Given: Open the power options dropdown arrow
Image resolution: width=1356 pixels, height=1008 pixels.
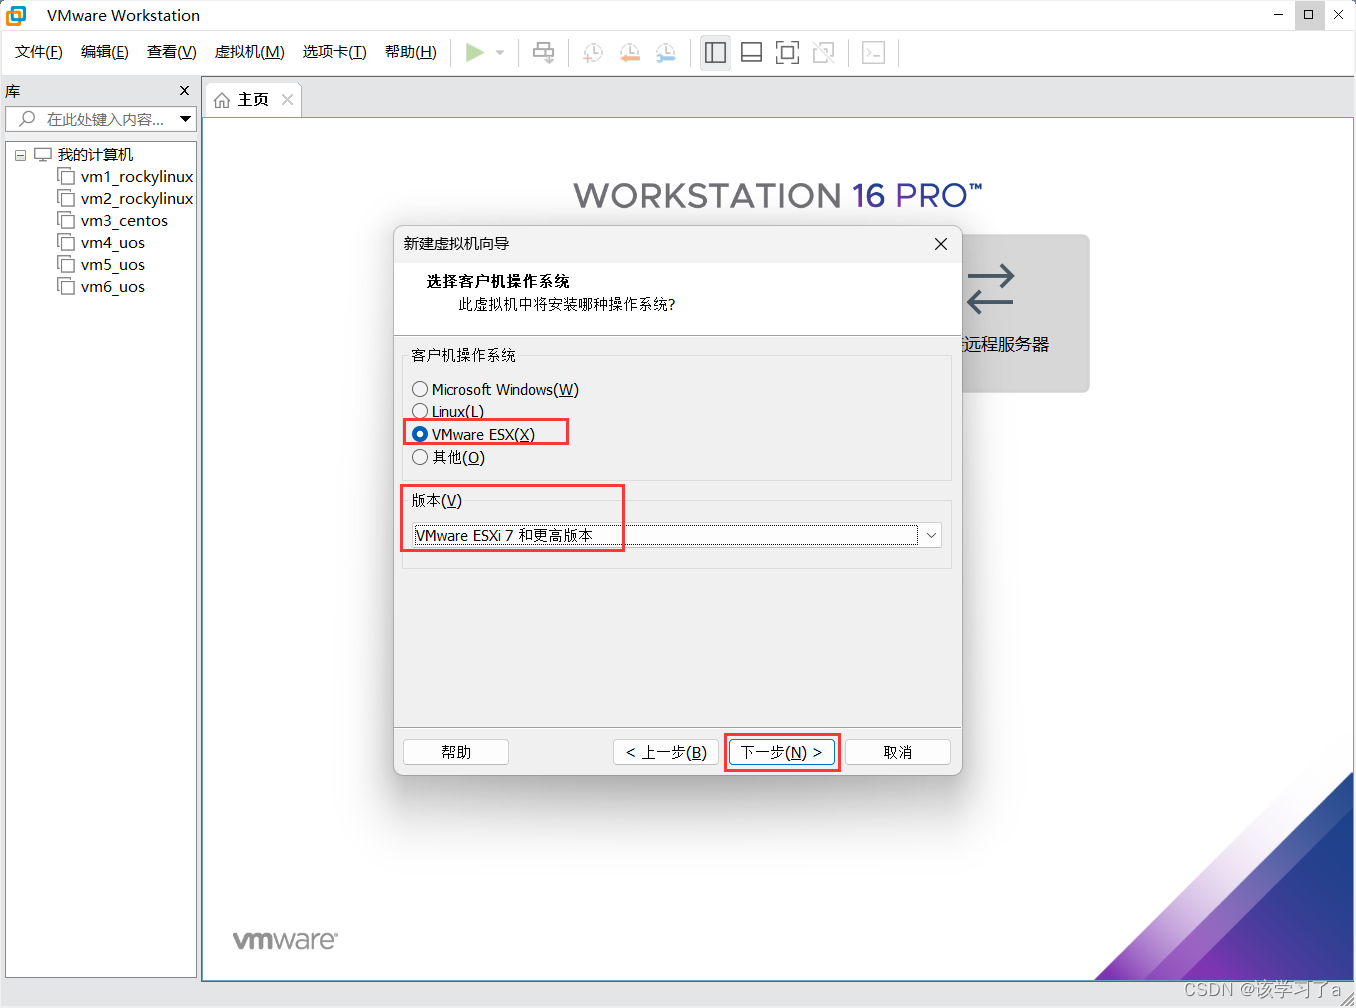Looking at the screenshot, I should (500, 53).
